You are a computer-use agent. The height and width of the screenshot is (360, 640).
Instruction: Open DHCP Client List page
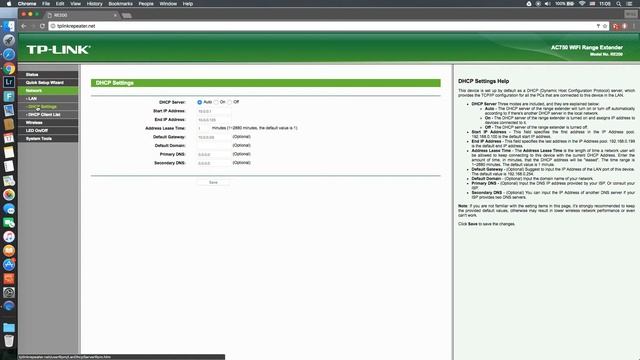click(48, 115)
